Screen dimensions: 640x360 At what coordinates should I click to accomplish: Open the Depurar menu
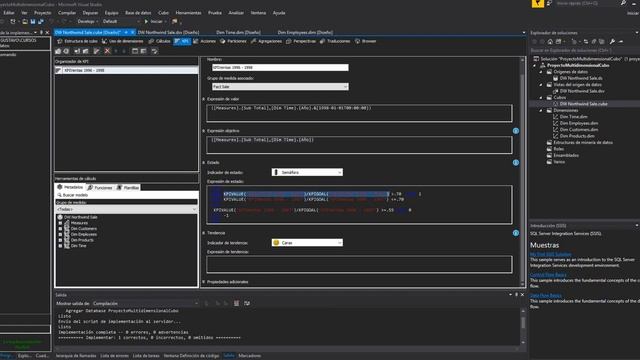[x=90, y=13]
